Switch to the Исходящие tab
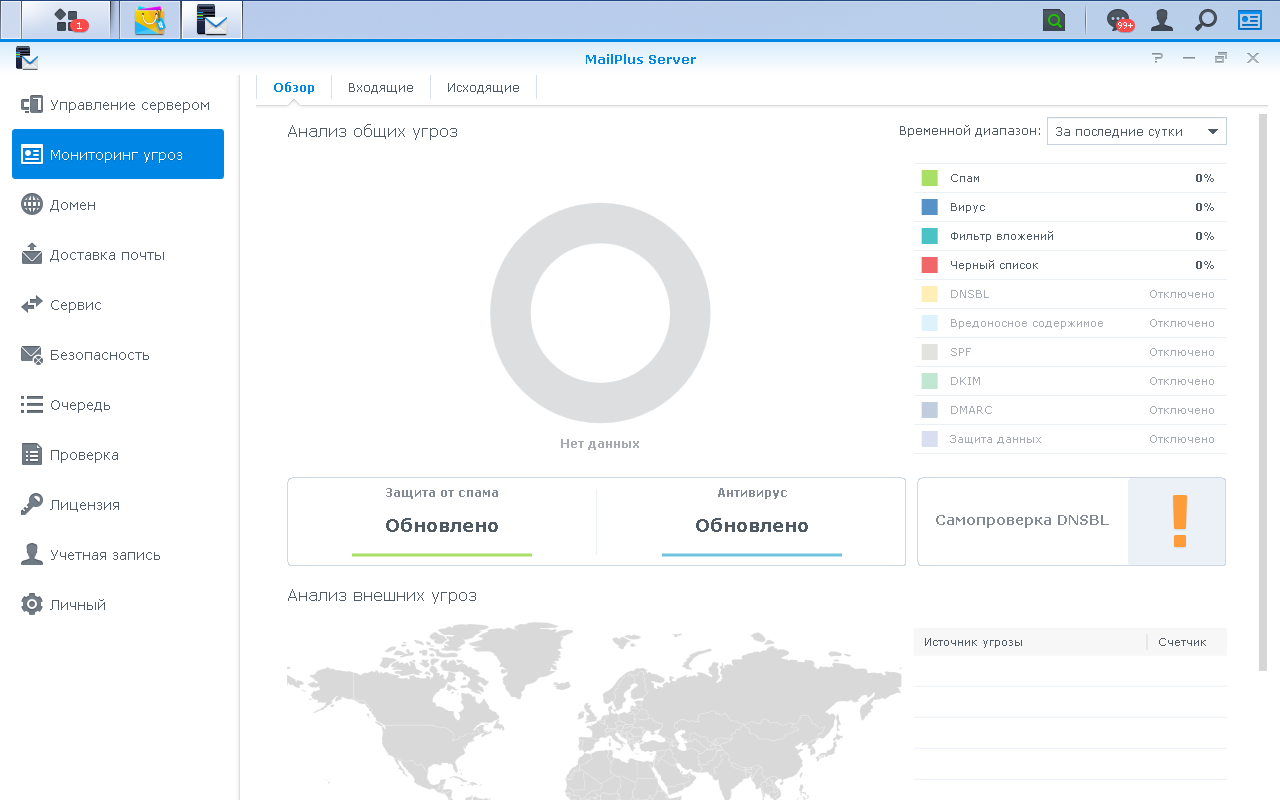1280x800 pixels. tap(483, 87)
